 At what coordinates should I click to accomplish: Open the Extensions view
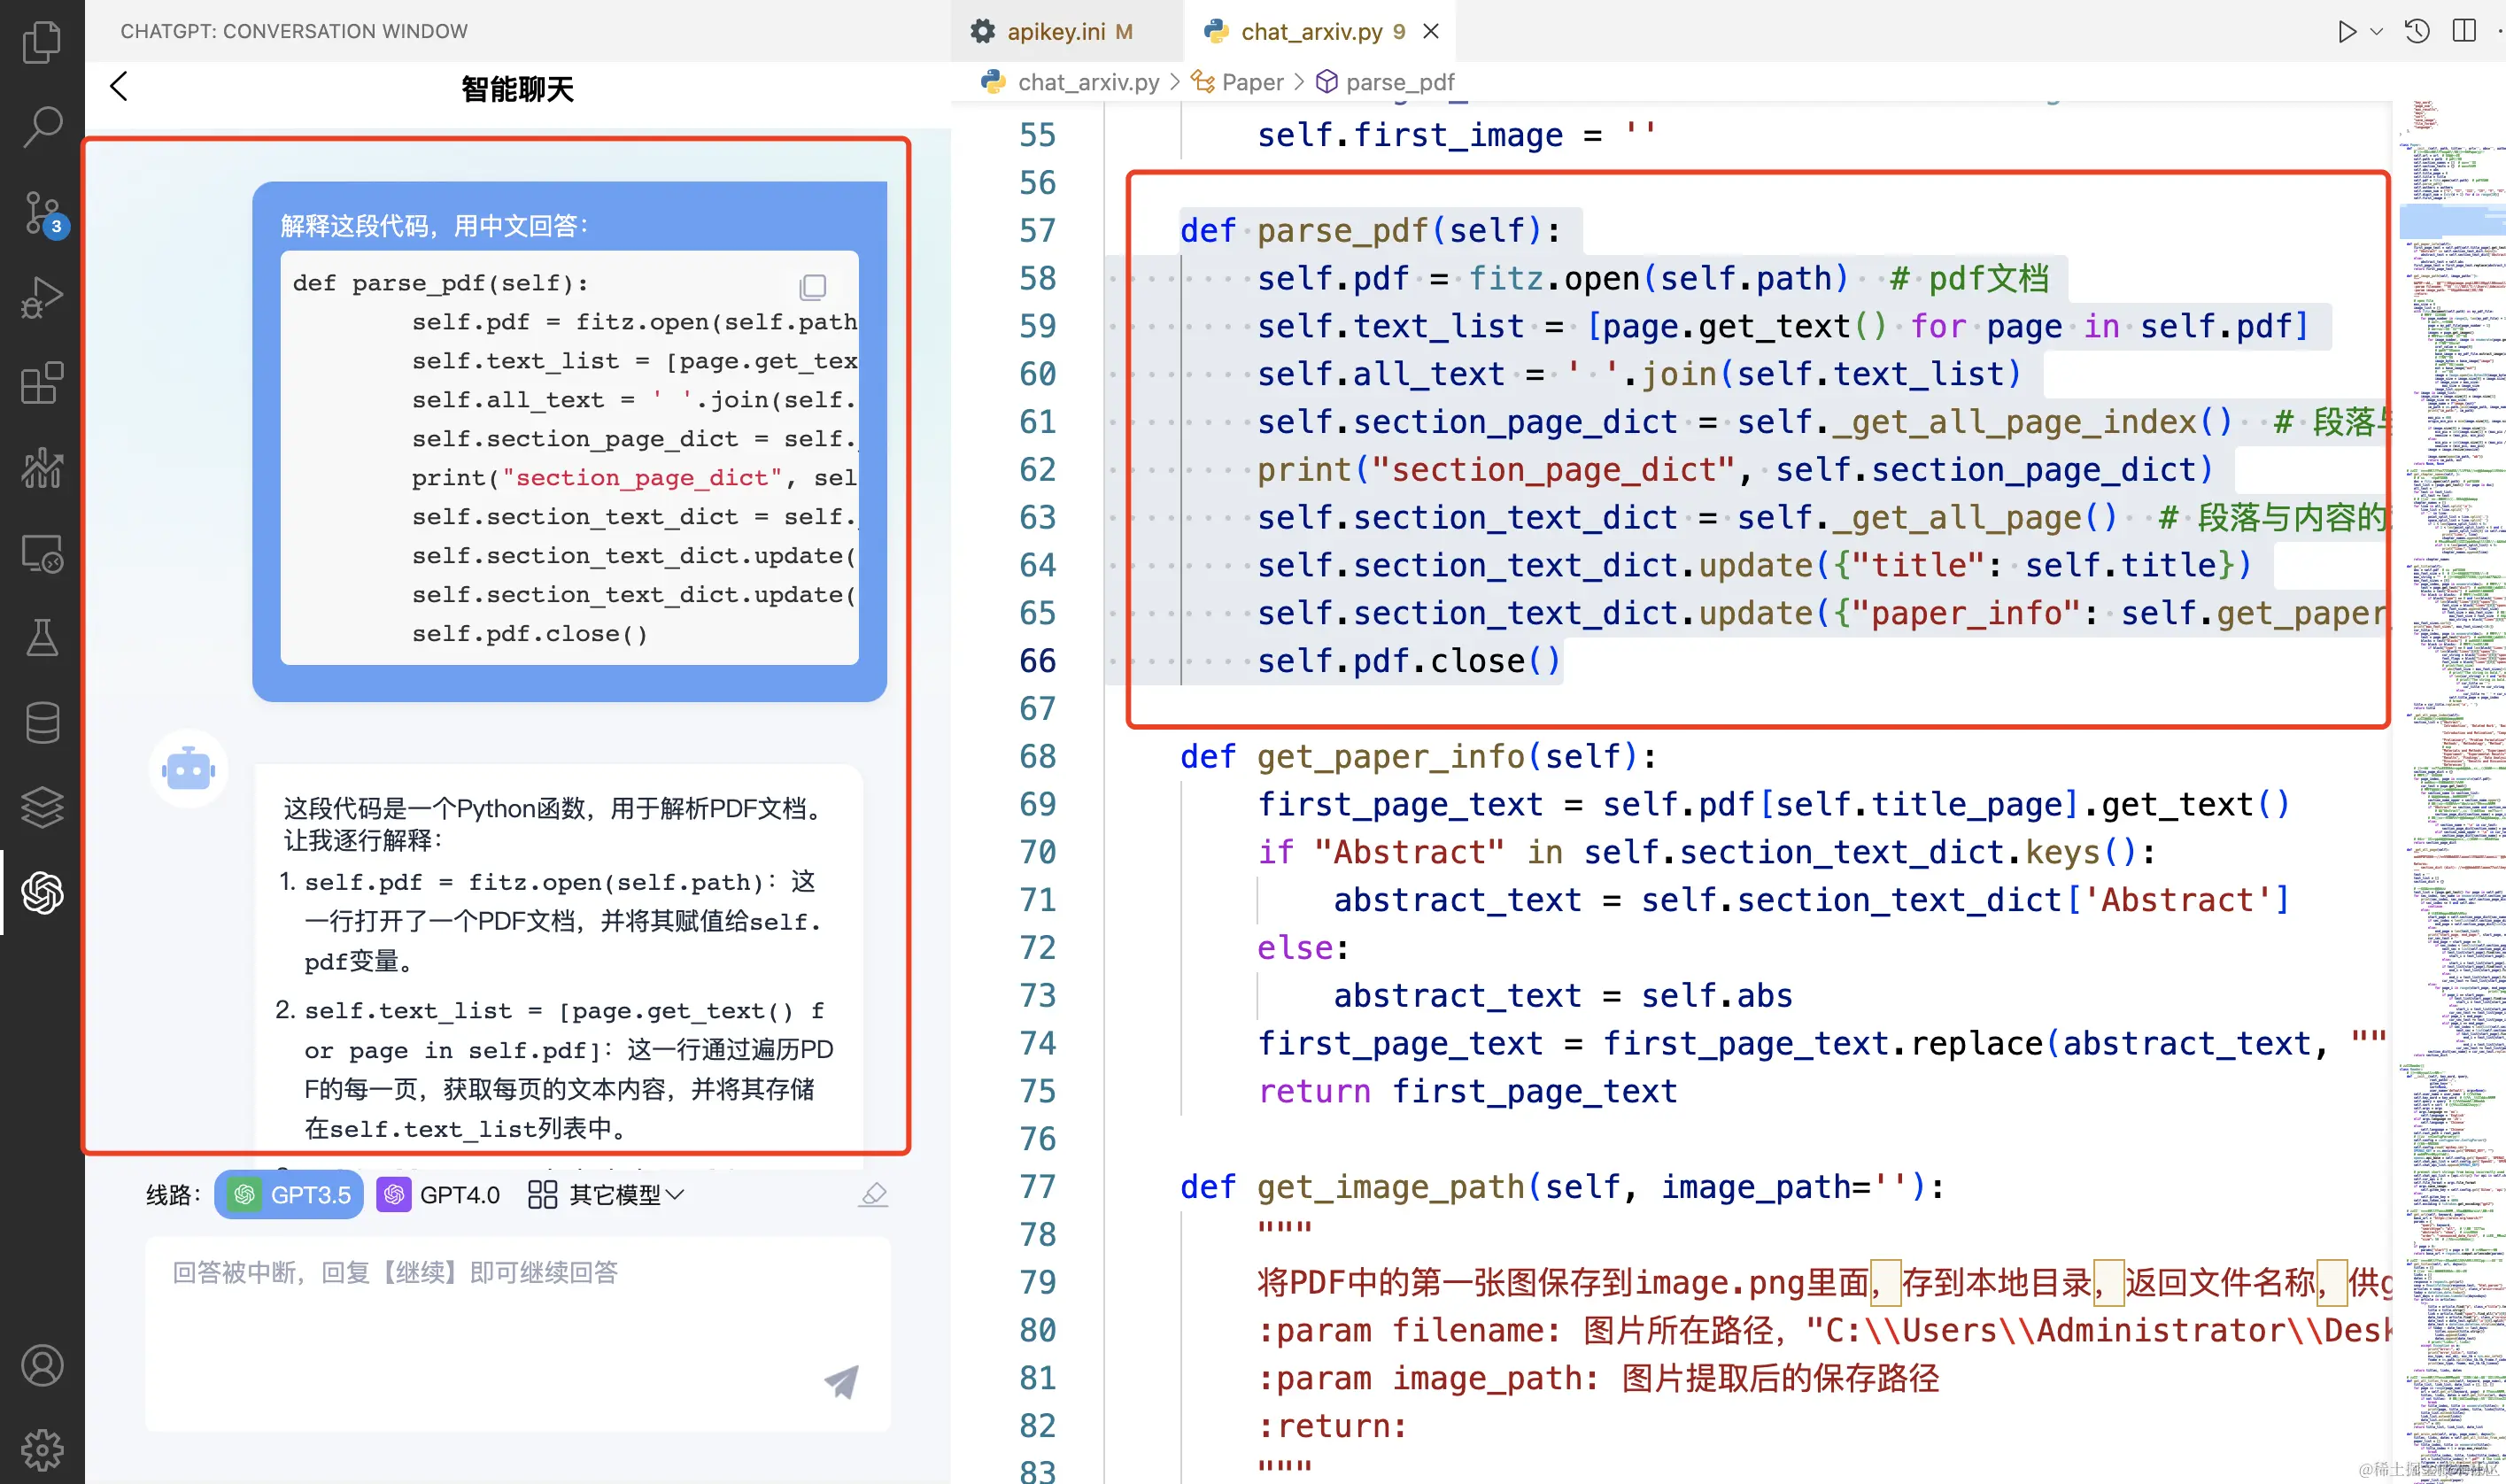(41, 383)
